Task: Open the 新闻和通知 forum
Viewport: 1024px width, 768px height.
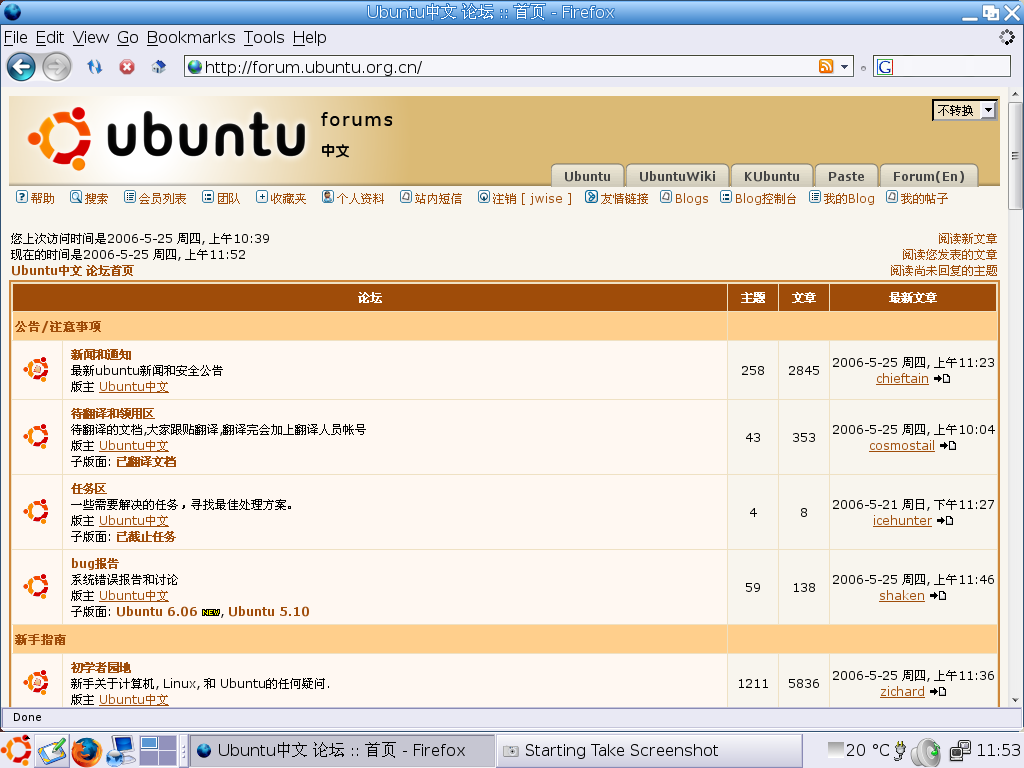Action: pyautogui.click(x=101, y=355)
